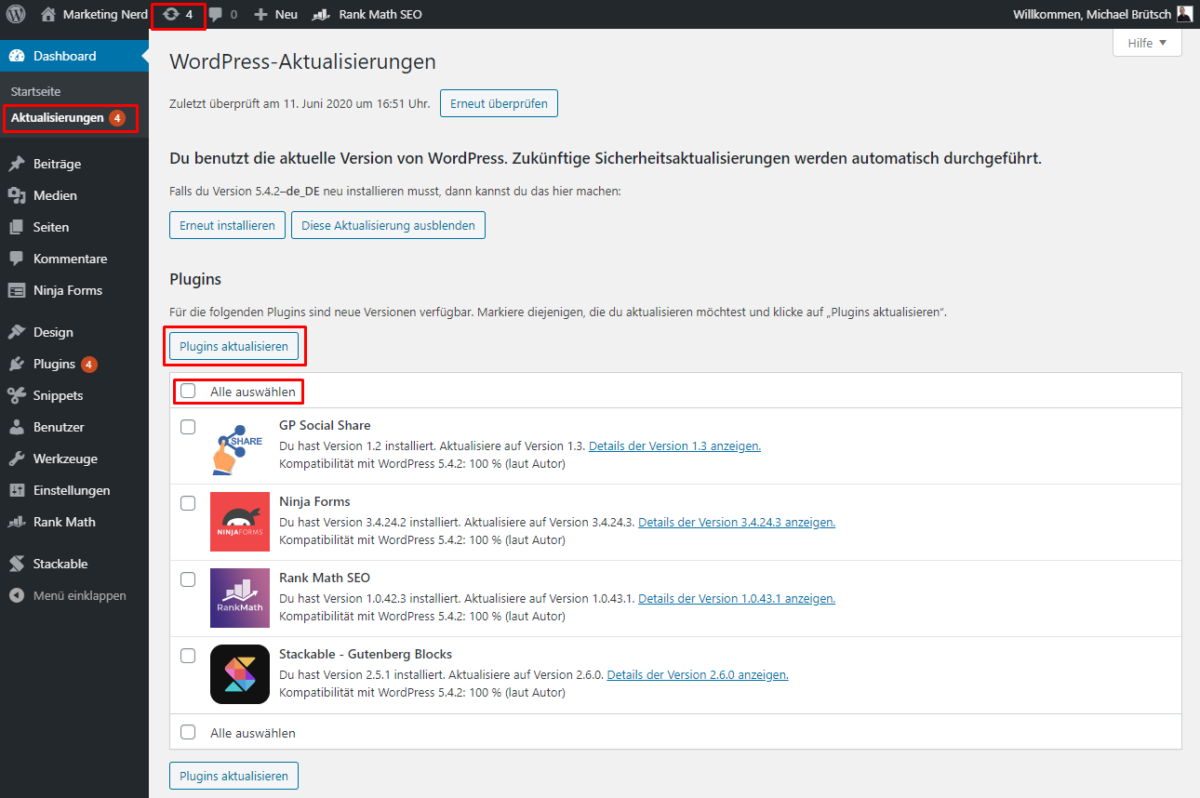Click the Design paintbrush icon
Screen dimensions: 1200x798
coord(16,332)
